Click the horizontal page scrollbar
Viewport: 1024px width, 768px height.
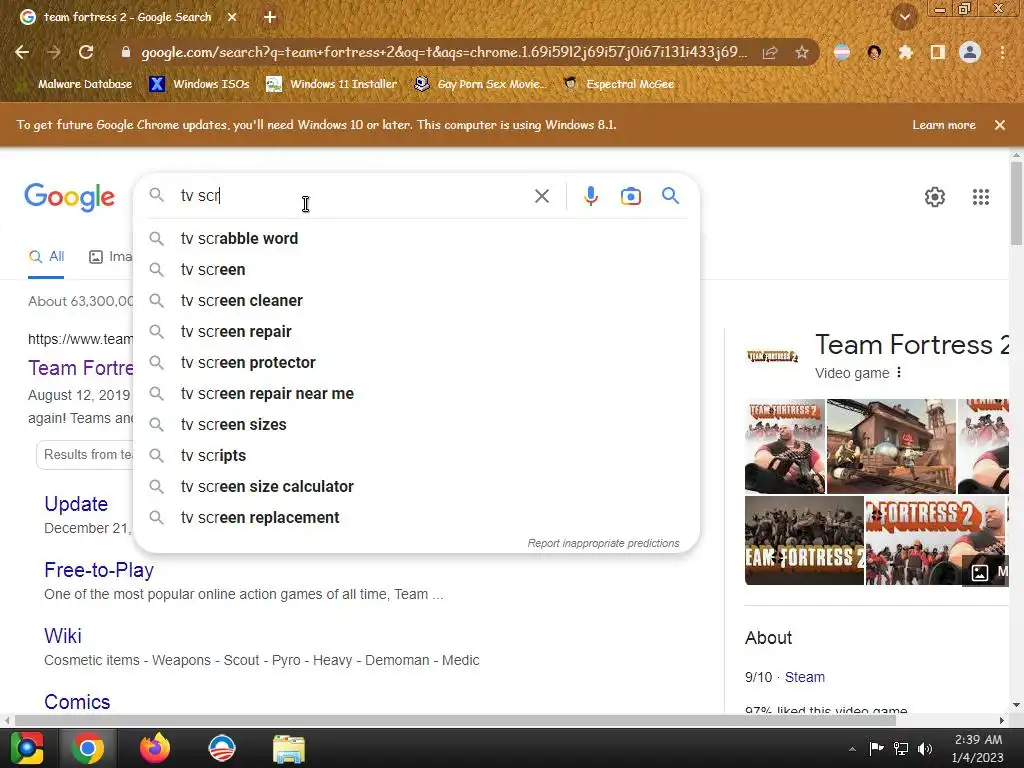point(455,720)
